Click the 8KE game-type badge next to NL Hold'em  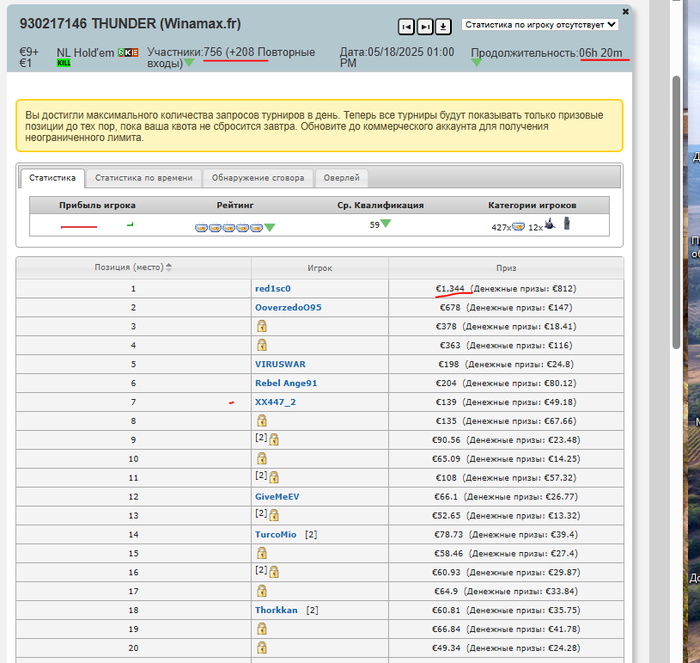point(128,53)
